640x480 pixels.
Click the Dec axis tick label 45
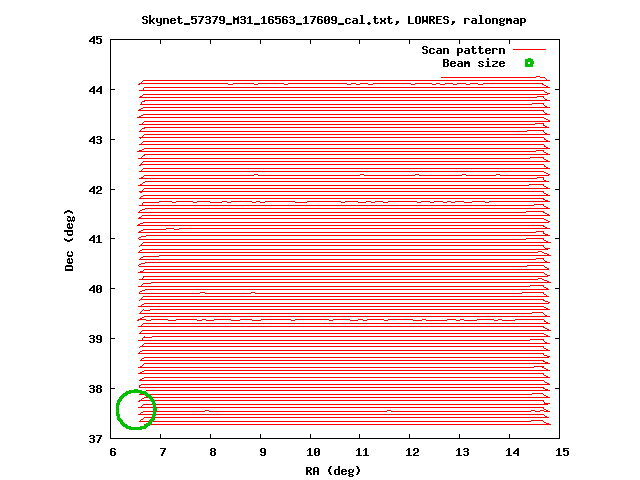click(95, 40)
